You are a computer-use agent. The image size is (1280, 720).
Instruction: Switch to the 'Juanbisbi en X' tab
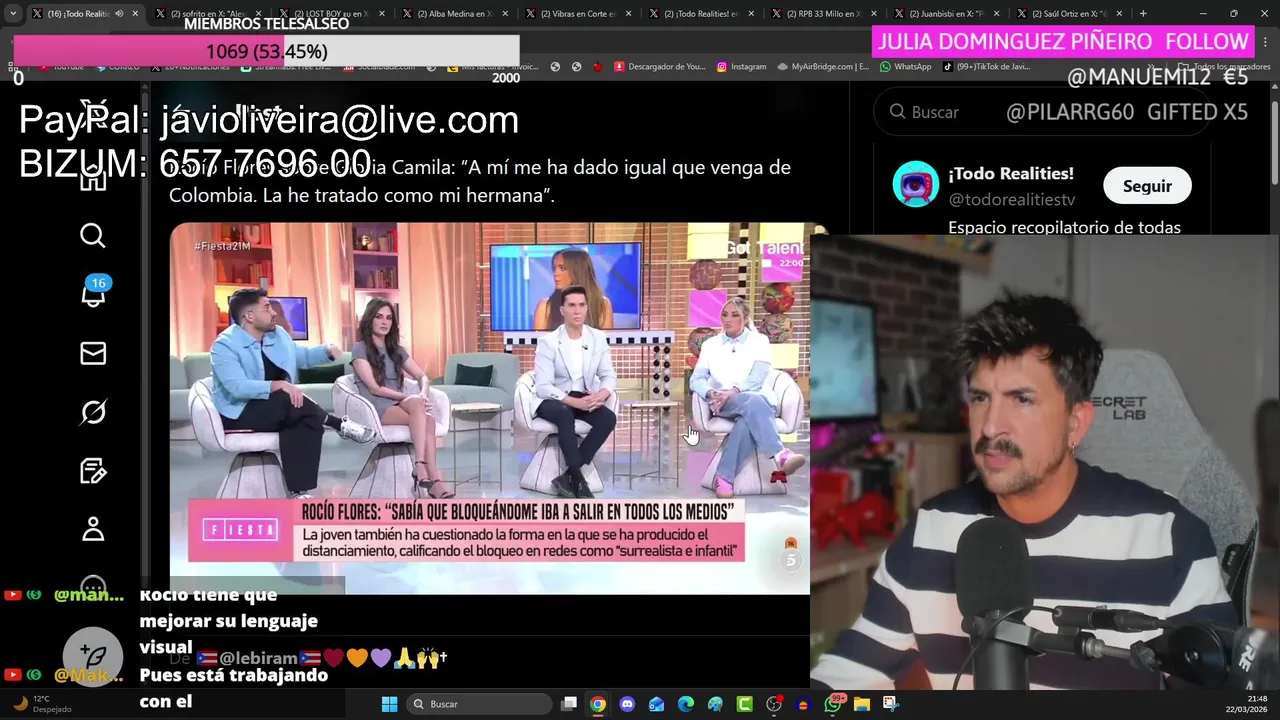click(946, 14)
